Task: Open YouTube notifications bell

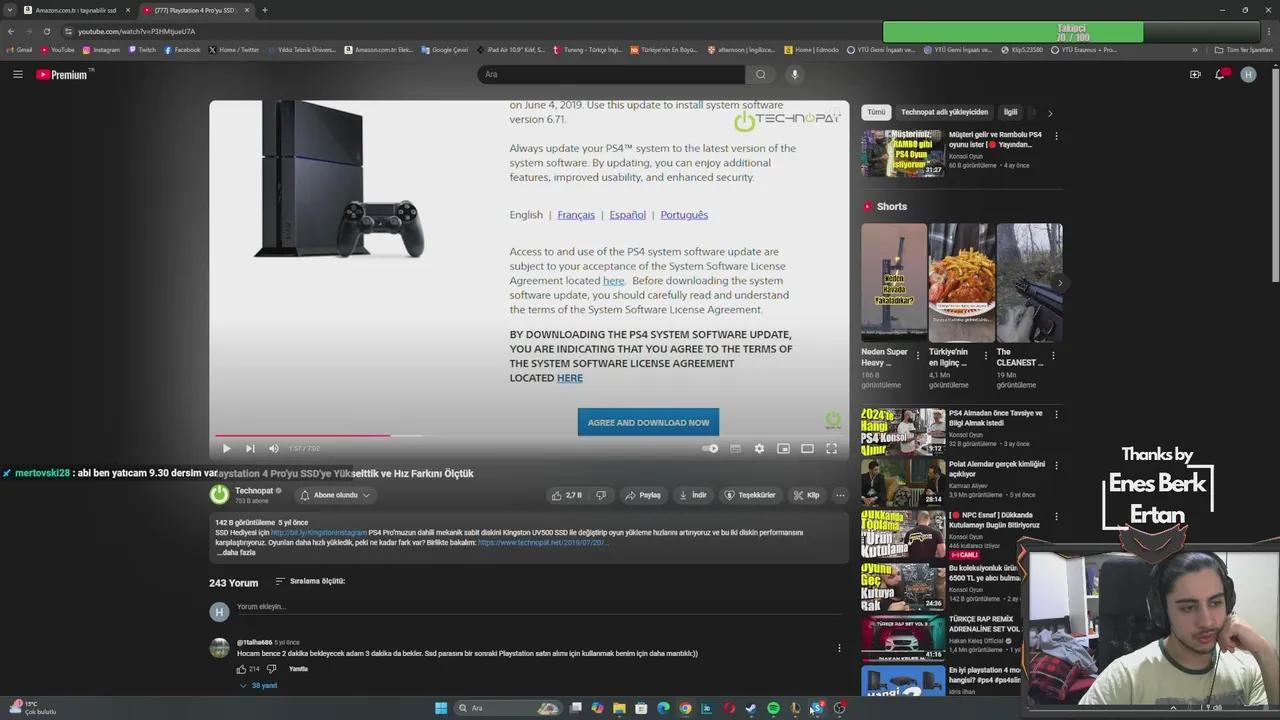Action: (1220, 74)
